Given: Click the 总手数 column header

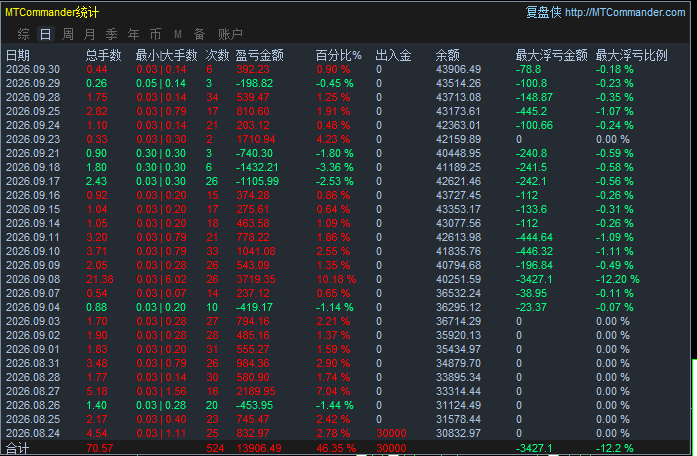Looking at the screenshot, I should click(104, 55).
